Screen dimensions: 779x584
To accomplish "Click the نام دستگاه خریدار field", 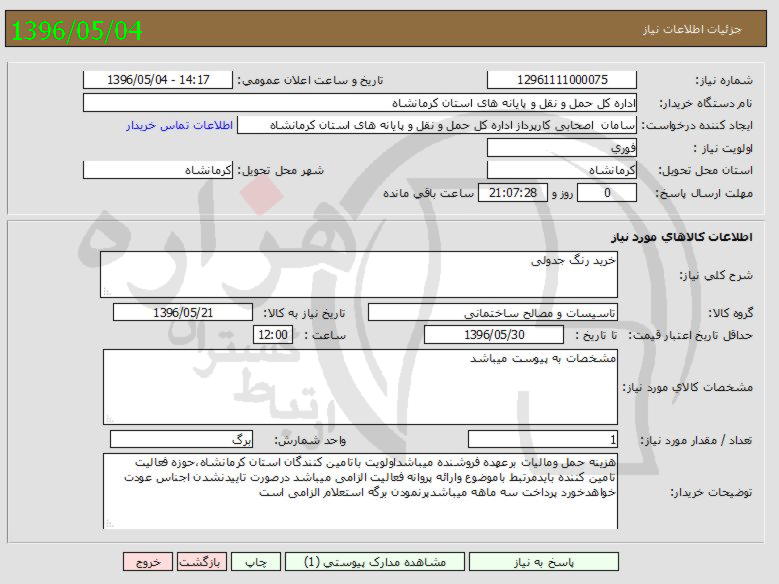I will [360, 103].
